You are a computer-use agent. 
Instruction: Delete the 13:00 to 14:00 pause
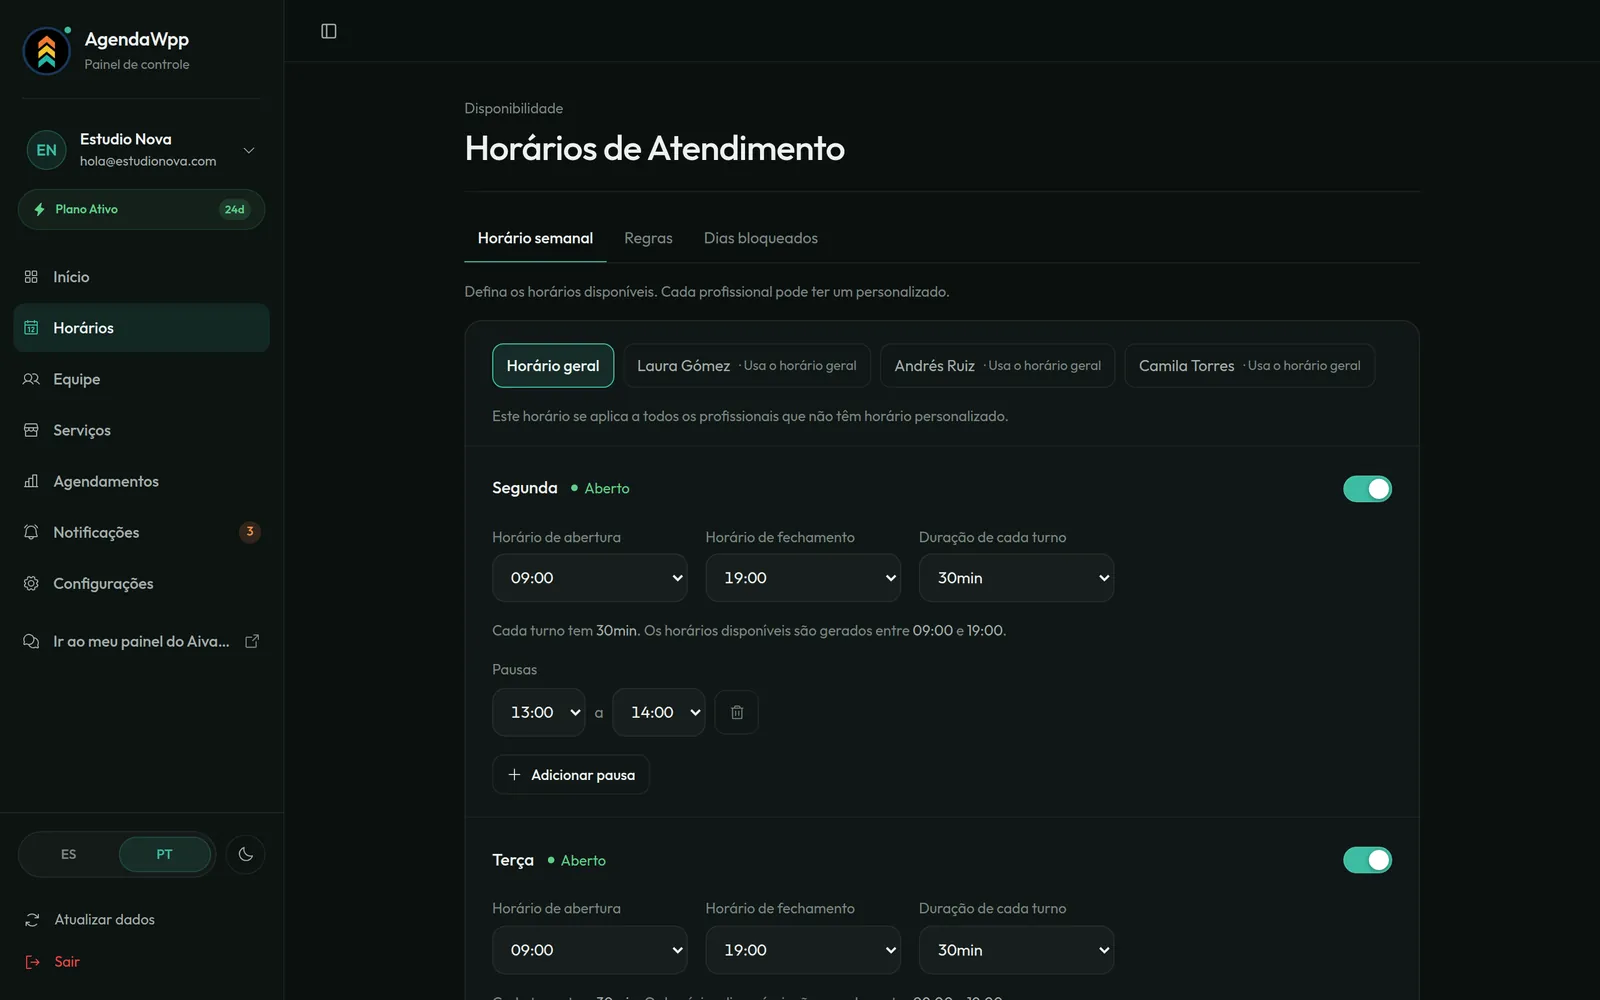coord(737,712)
